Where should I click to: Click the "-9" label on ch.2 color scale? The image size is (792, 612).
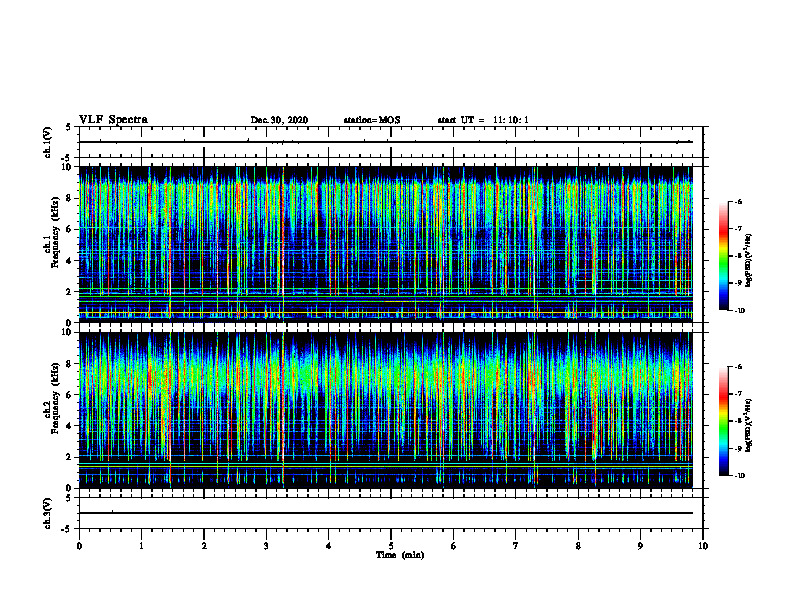click(738, 449)
